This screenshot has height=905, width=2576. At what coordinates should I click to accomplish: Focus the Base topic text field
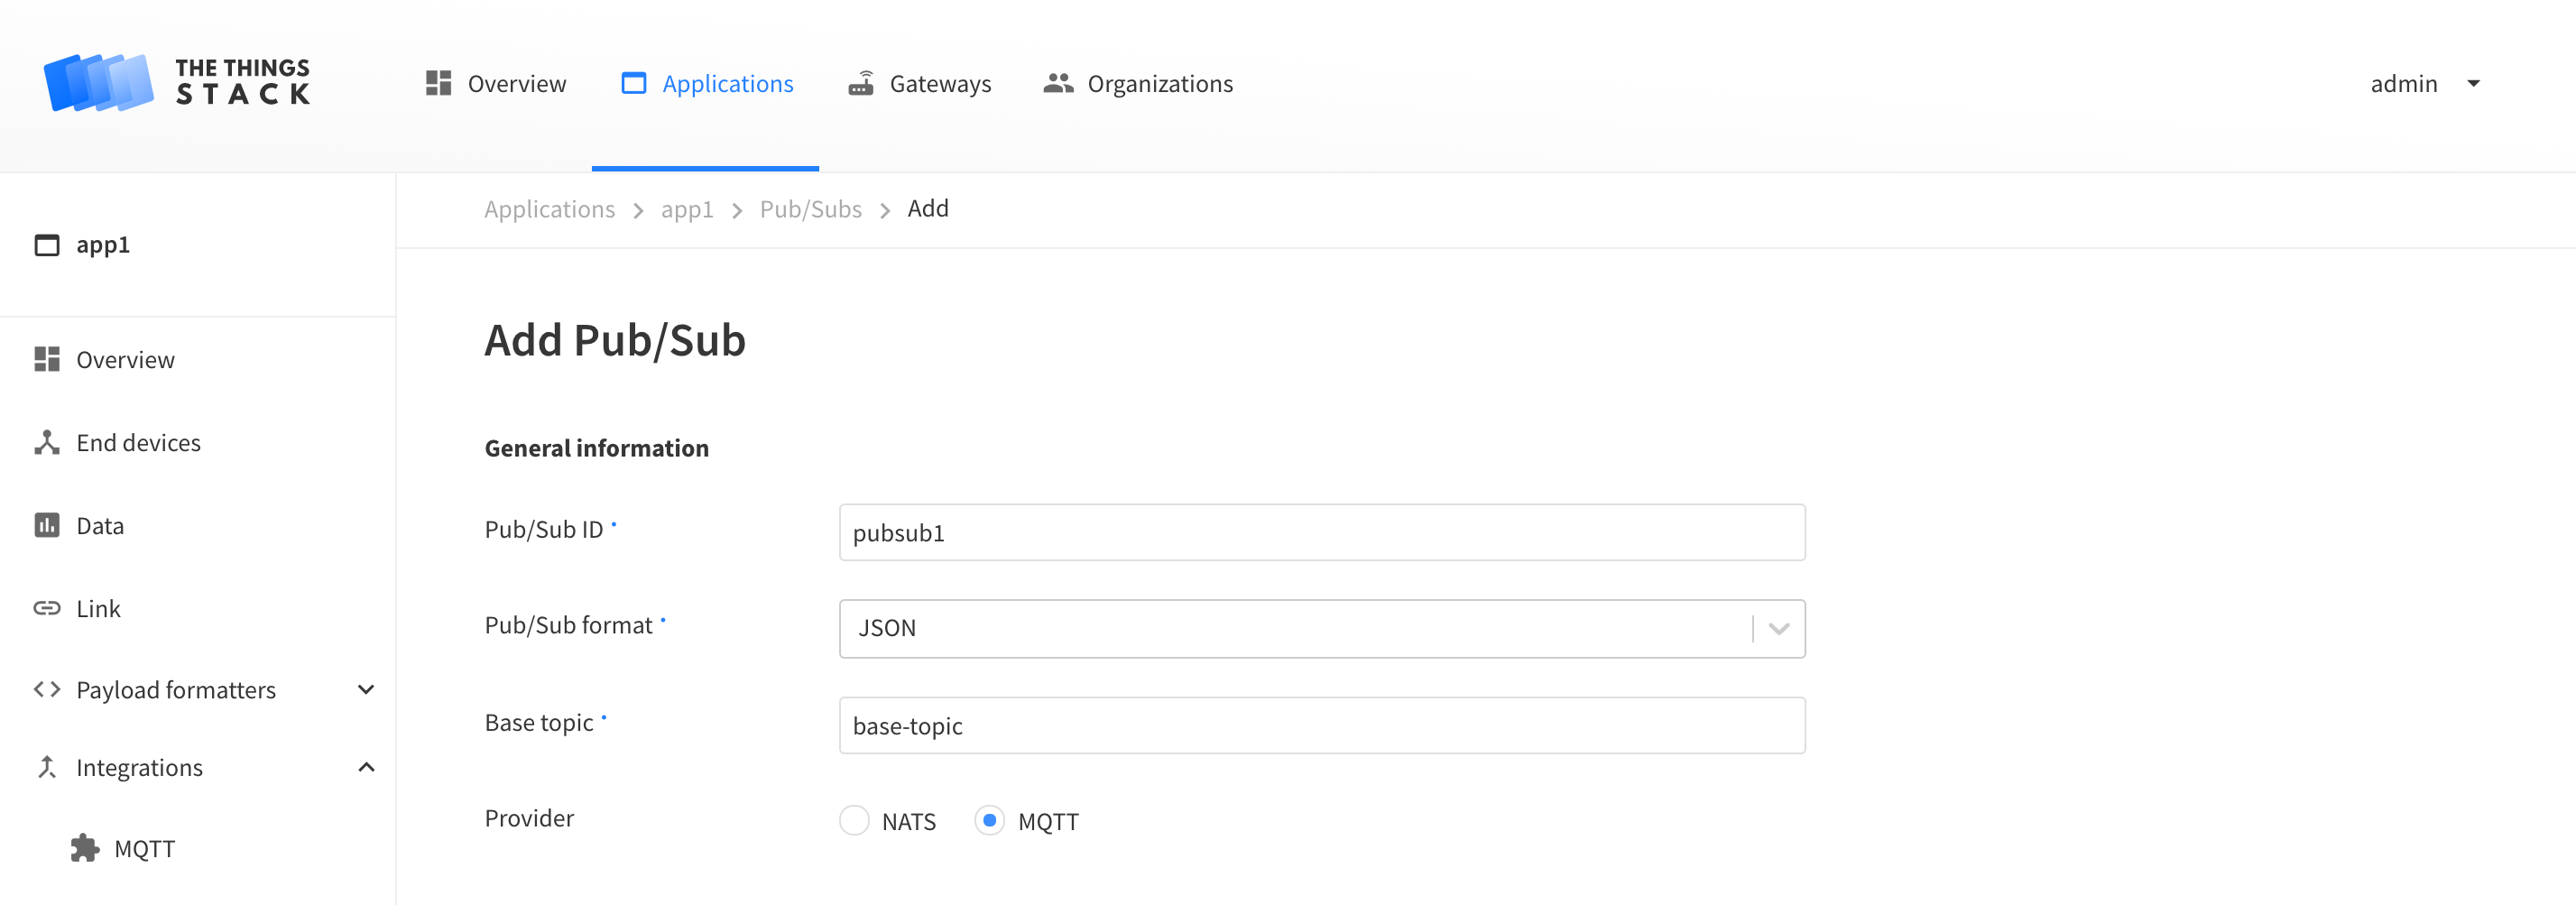(1321, 726)
